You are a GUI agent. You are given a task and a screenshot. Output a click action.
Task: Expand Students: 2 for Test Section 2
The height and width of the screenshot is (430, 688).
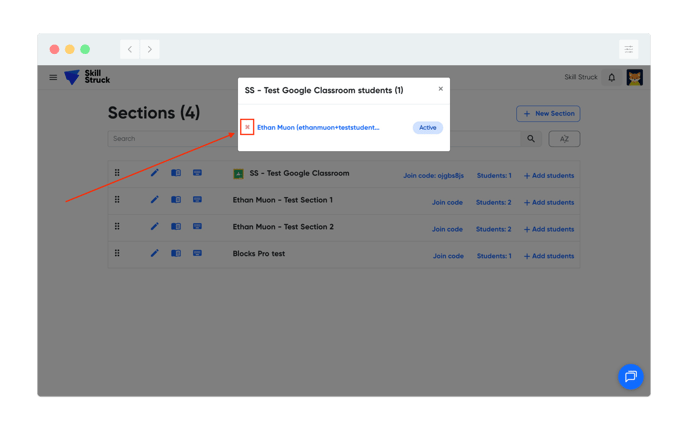[x=493, y=229]
